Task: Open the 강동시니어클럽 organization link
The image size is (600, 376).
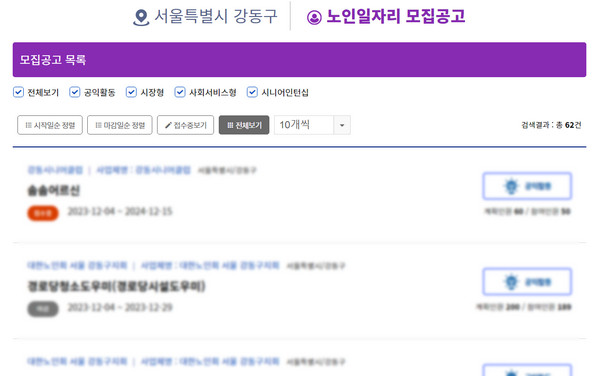Action: (55, 170)
